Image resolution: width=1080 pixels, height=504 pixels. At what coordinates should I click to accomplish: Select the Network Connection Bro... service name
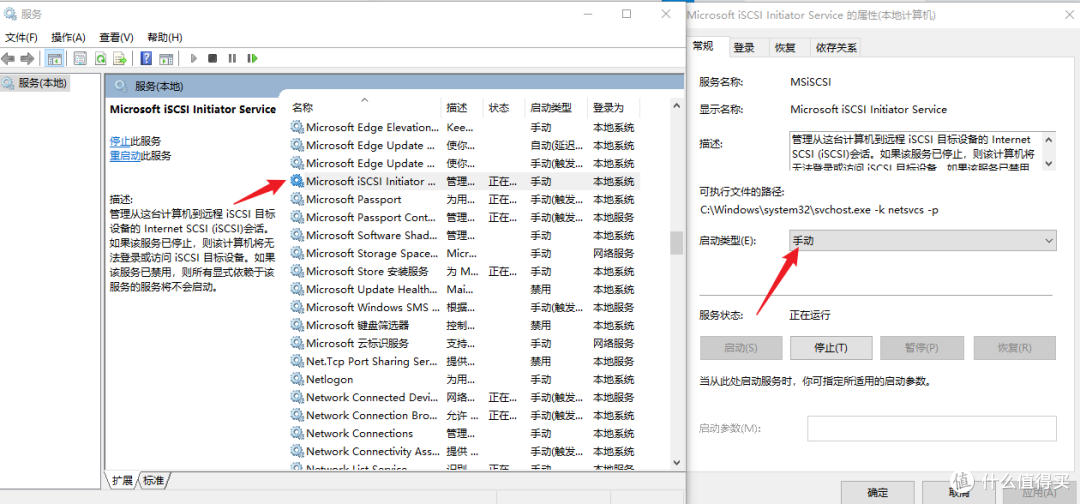371,415
